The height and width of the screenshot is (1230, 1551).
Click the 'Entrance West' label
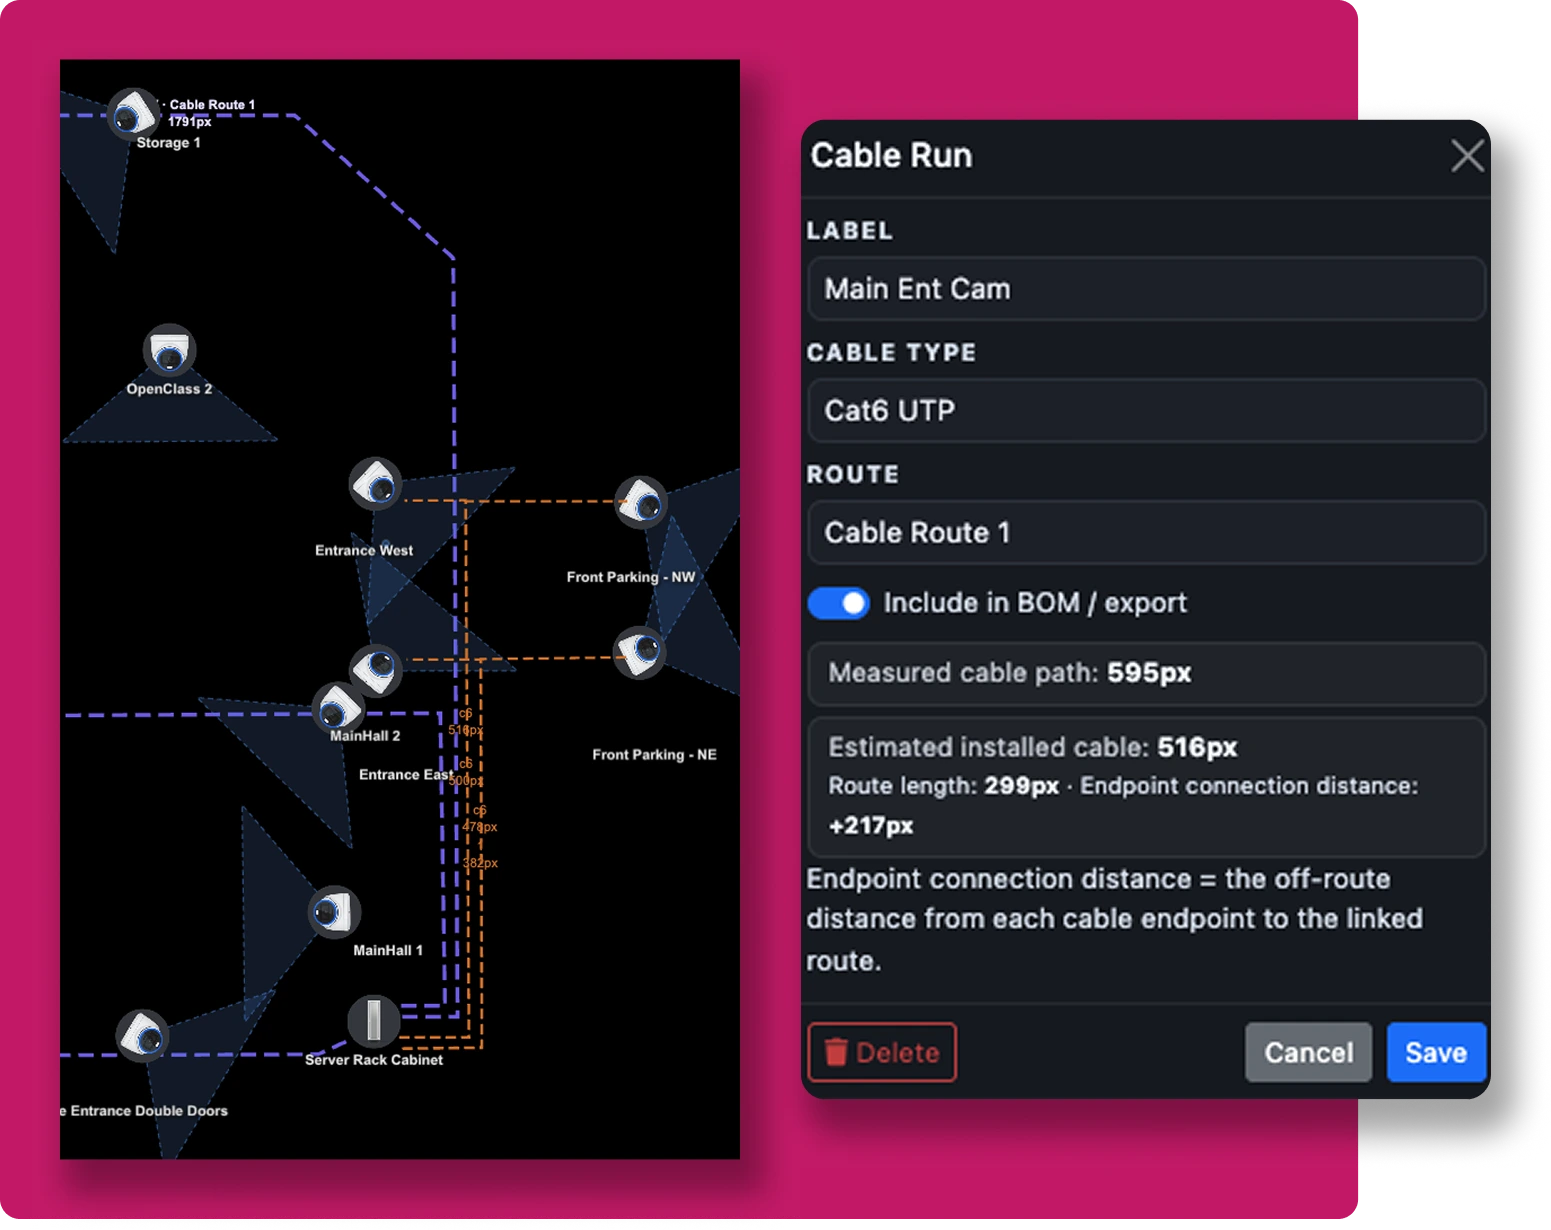[x=364, y=550]
